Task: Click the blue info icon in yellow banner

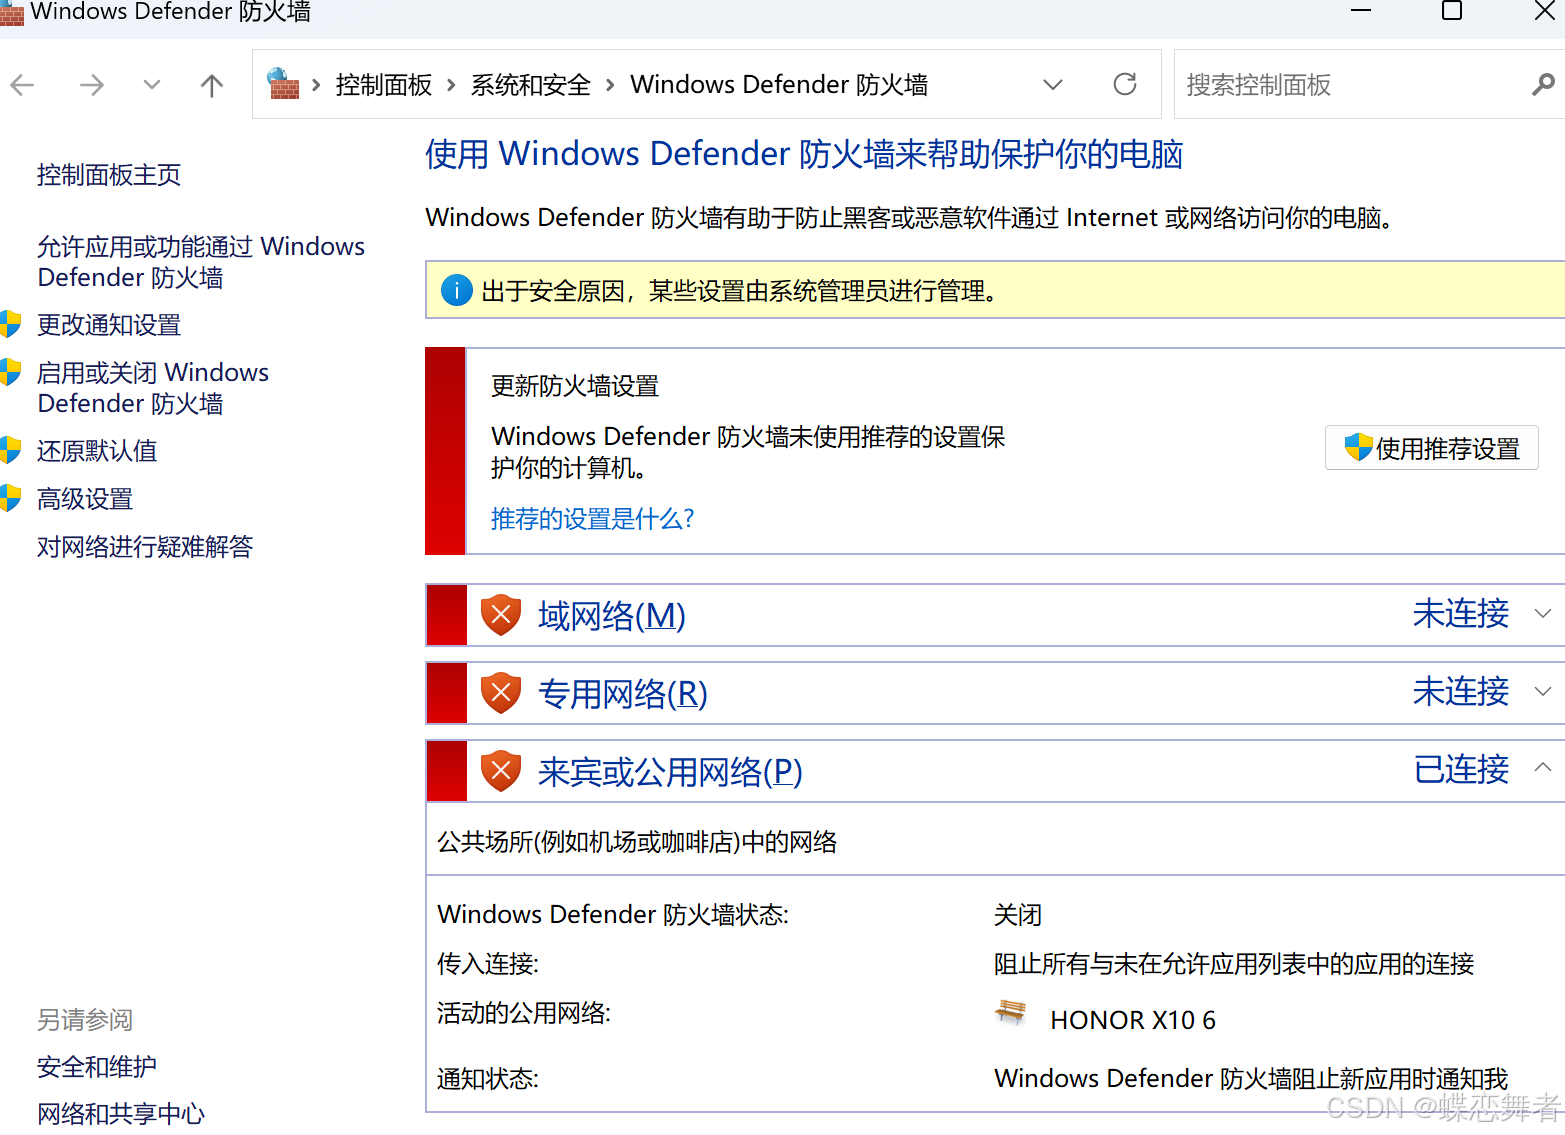Action: click(x=456, y=291)
